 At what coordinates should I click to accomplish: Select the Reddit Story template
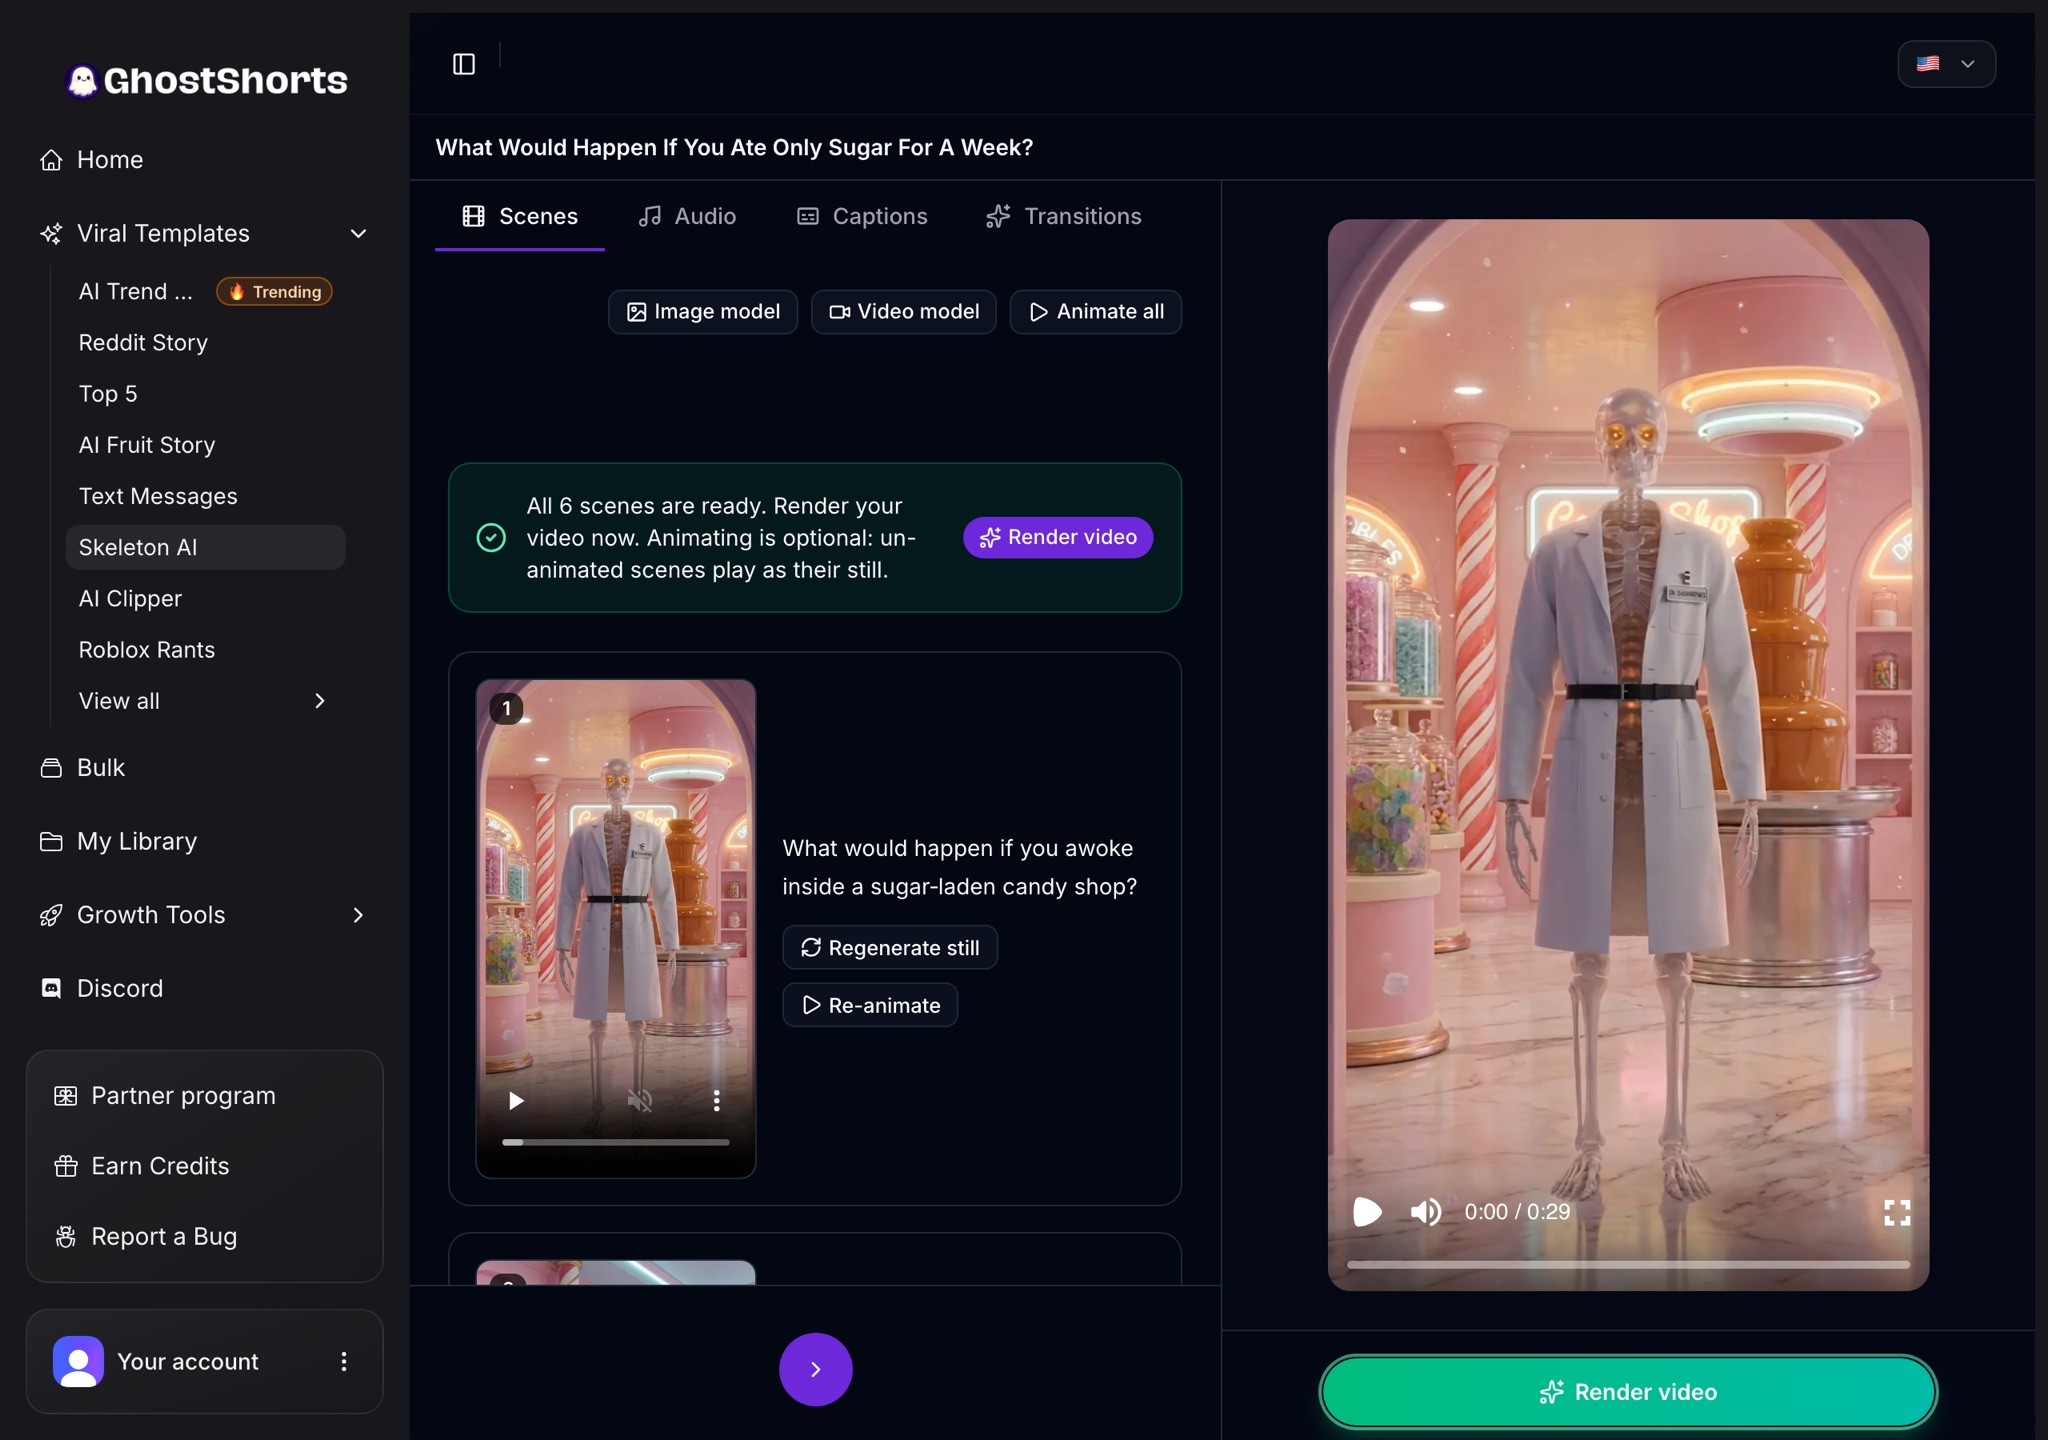point(144,343)
